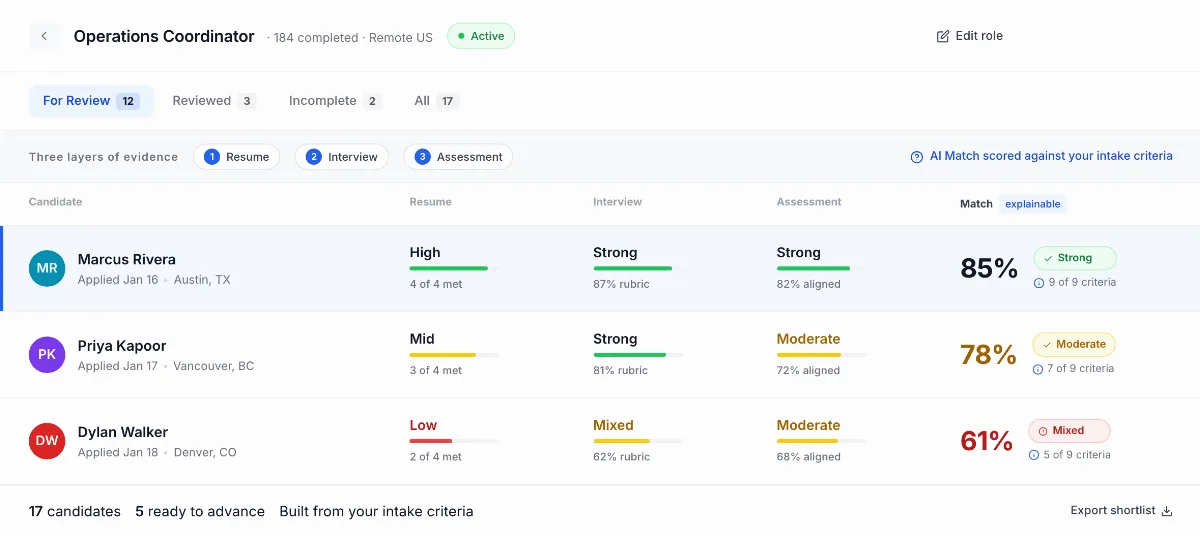Click the number 2 badge on Interview
The image size is (1200, 536).
pyautogui.click(x=313, y=157)
